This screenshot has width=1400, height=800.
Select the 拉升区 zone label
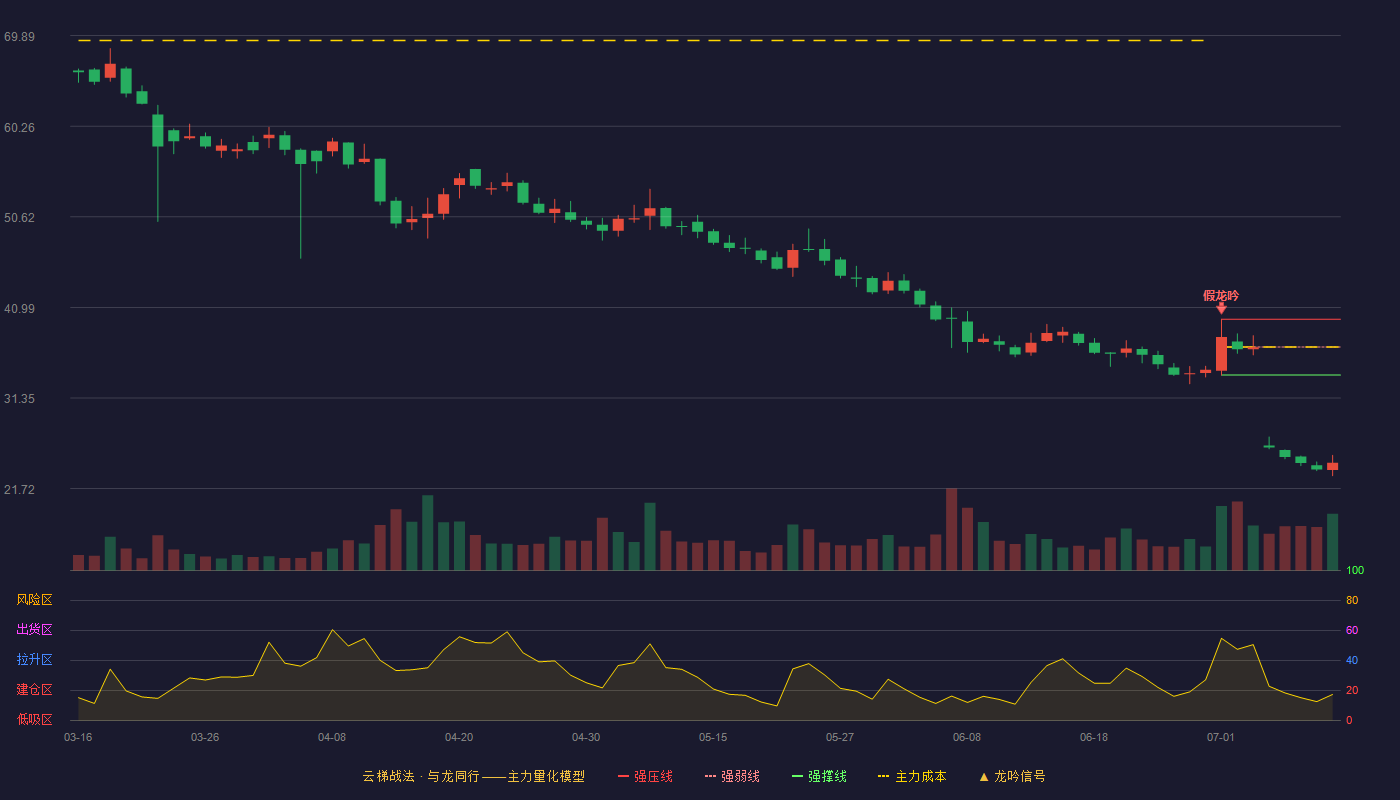pyautogui.click(x=34, y=660)
